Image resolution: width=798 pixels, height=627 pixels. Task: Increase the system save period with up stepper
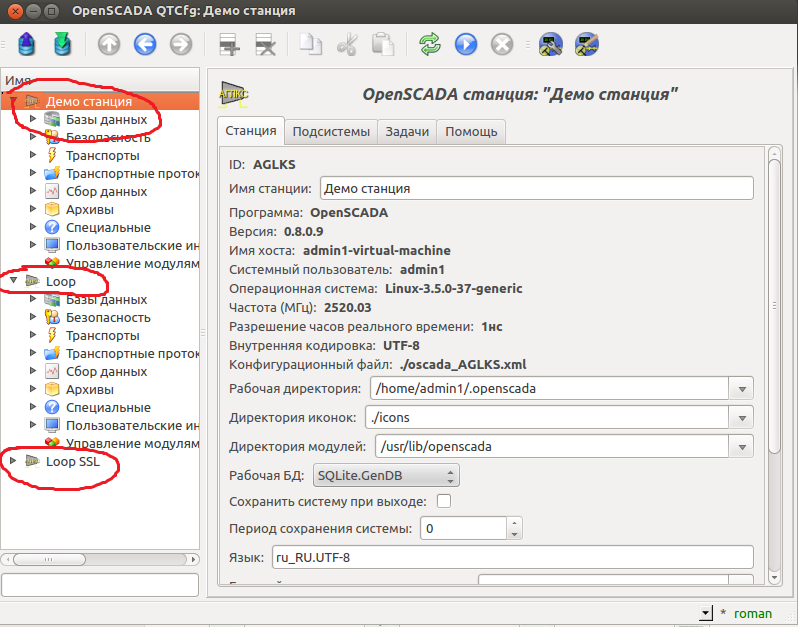click(x=514, y=522)
